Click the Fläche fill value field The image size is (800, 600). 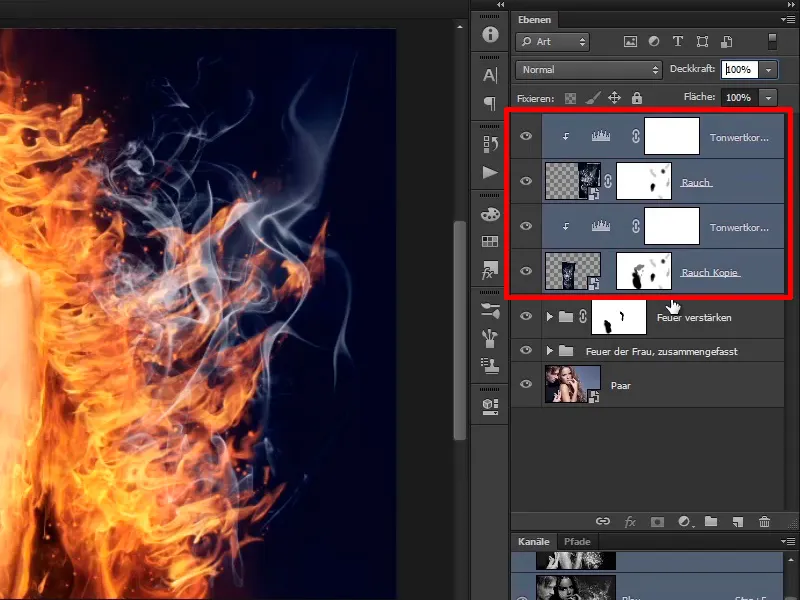tap(740, 97)
